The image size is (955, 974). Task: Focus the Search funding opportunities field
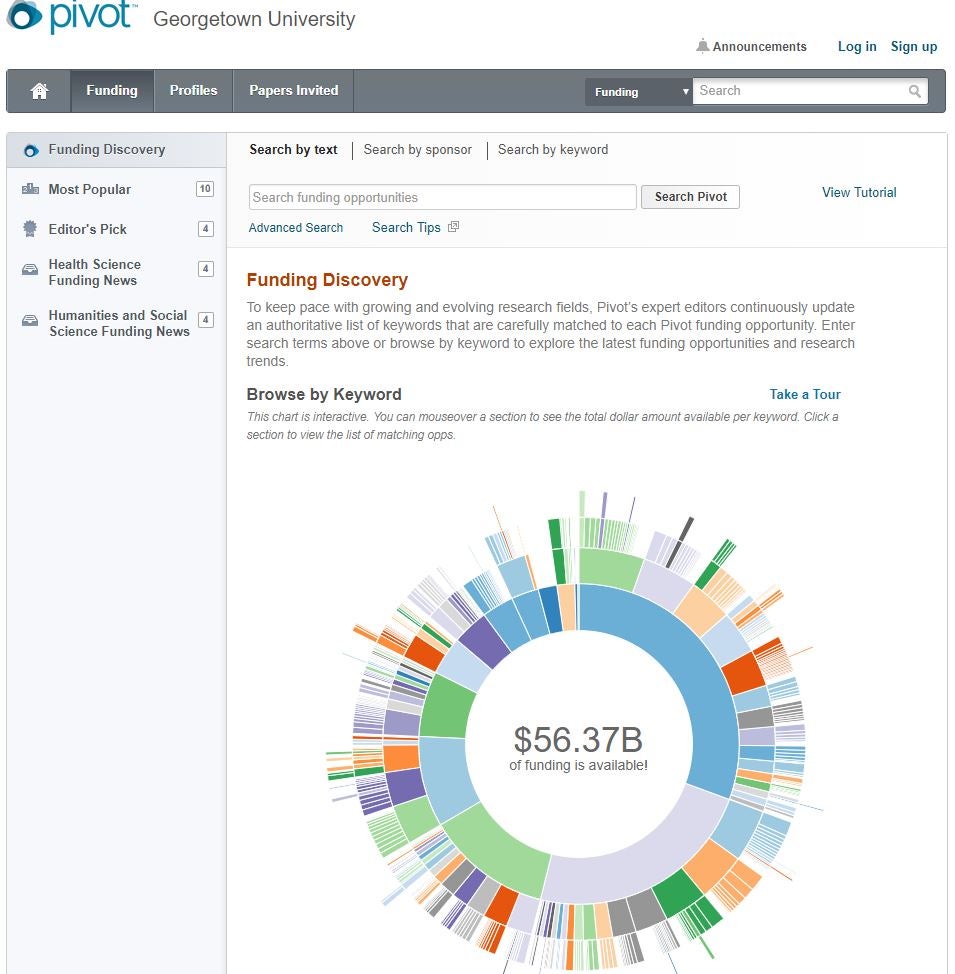[x=442, y=197]
